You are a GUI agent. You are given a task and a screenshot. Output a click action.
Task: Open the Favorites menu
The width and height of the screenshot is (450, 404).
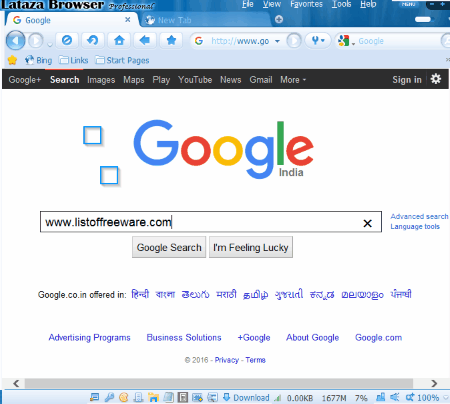tap(306, 4)
